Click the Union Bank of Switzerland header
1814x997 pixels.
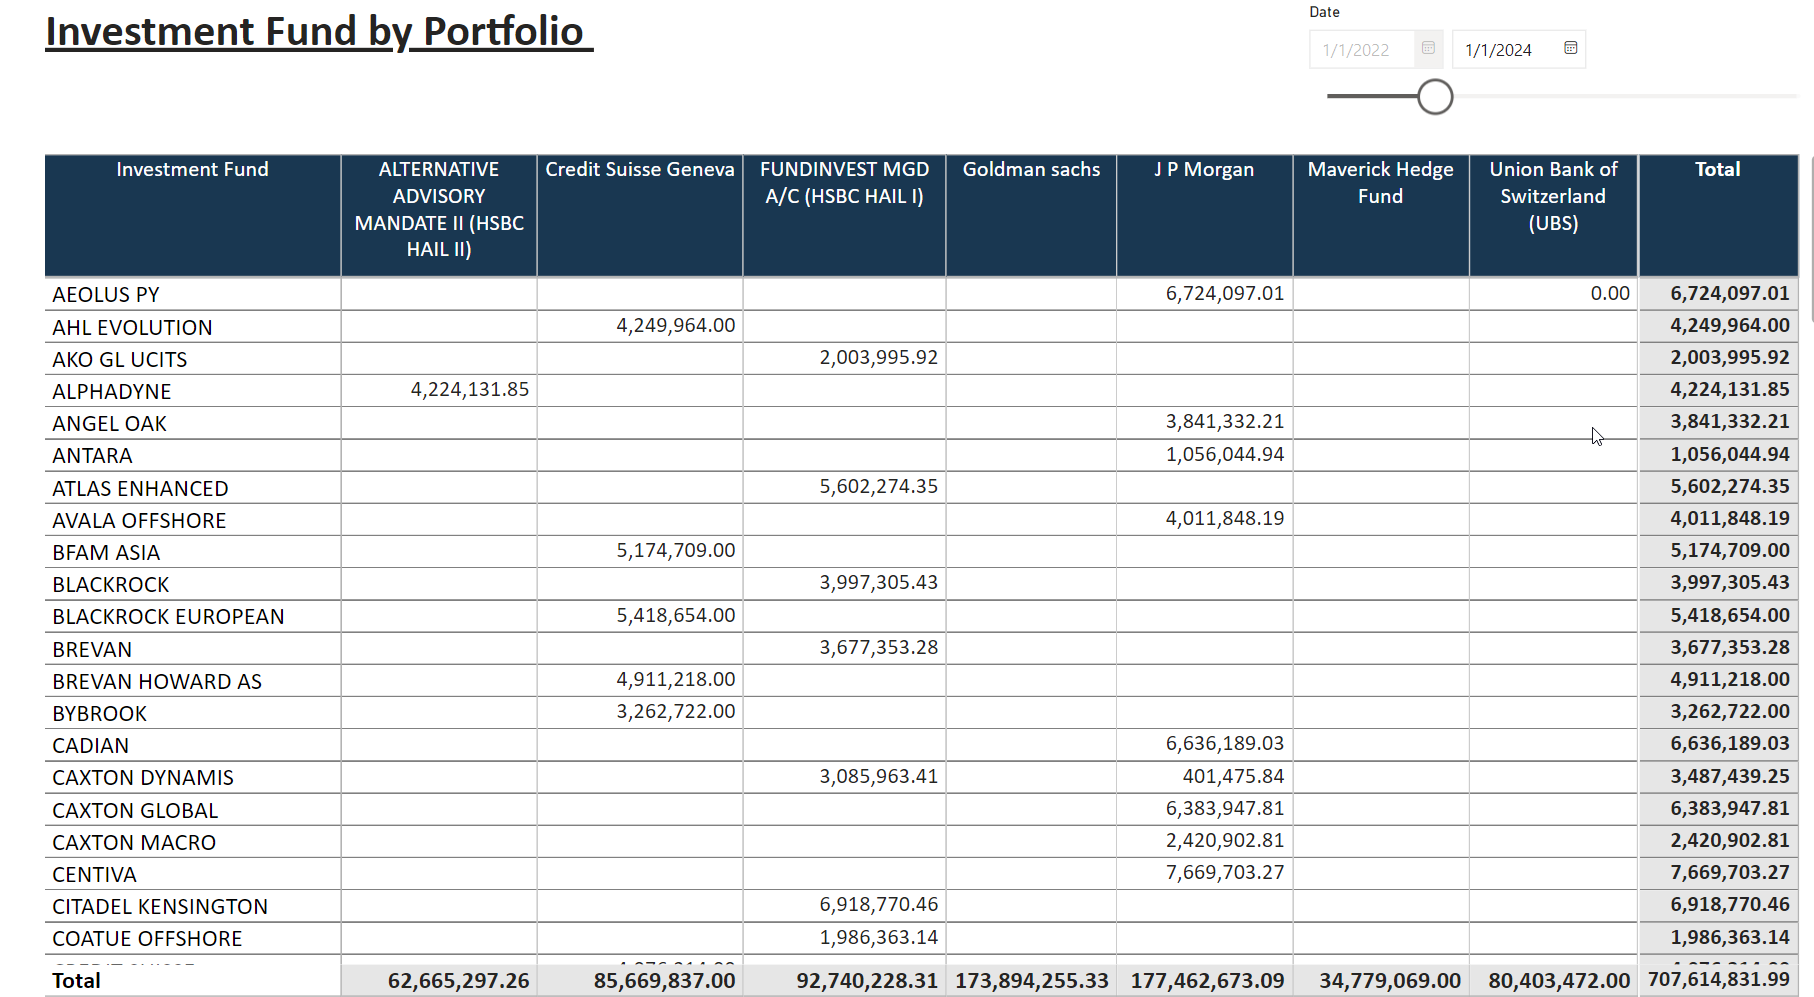click(1553, 196)
